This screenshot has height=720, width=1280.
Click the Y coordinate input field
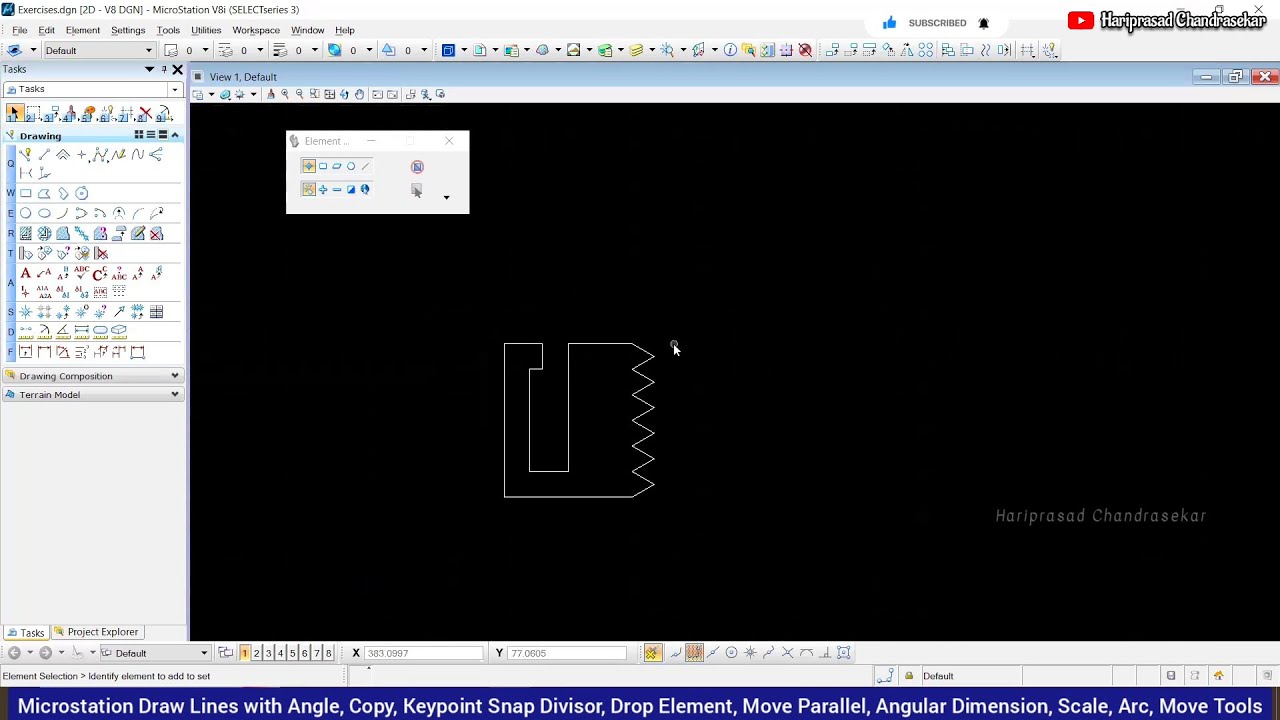tap(566, 653)
